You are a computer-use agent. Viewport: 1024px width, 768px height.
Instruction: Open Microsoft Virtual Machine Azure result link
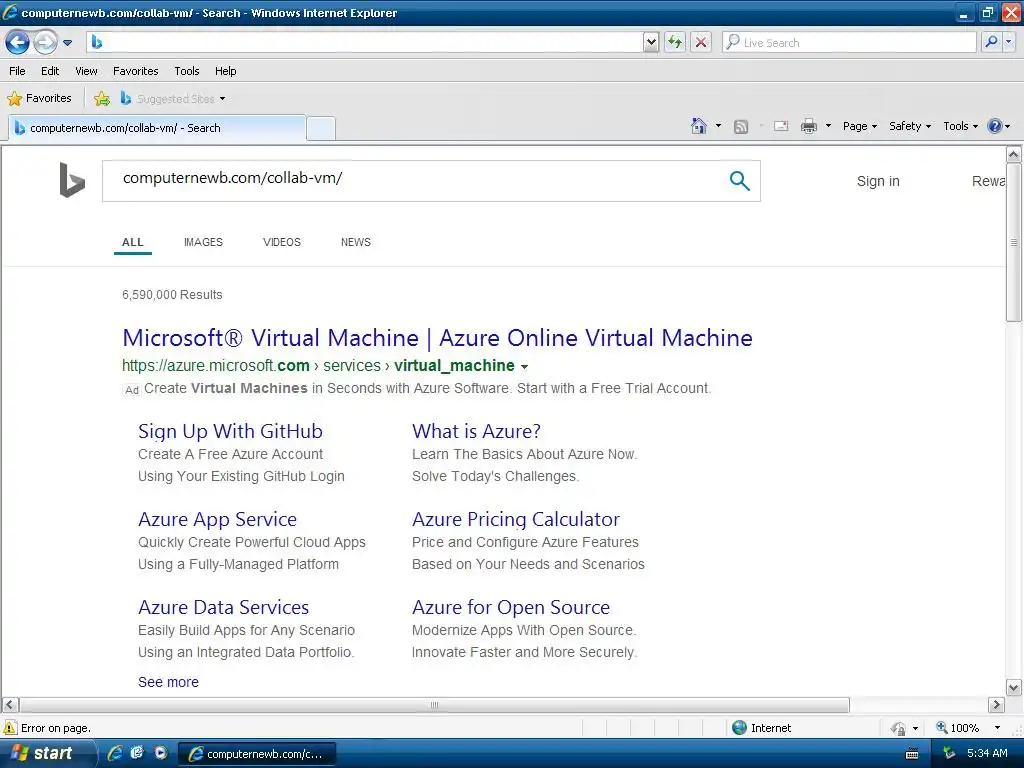pyautogui.click(x=438, y=338)
